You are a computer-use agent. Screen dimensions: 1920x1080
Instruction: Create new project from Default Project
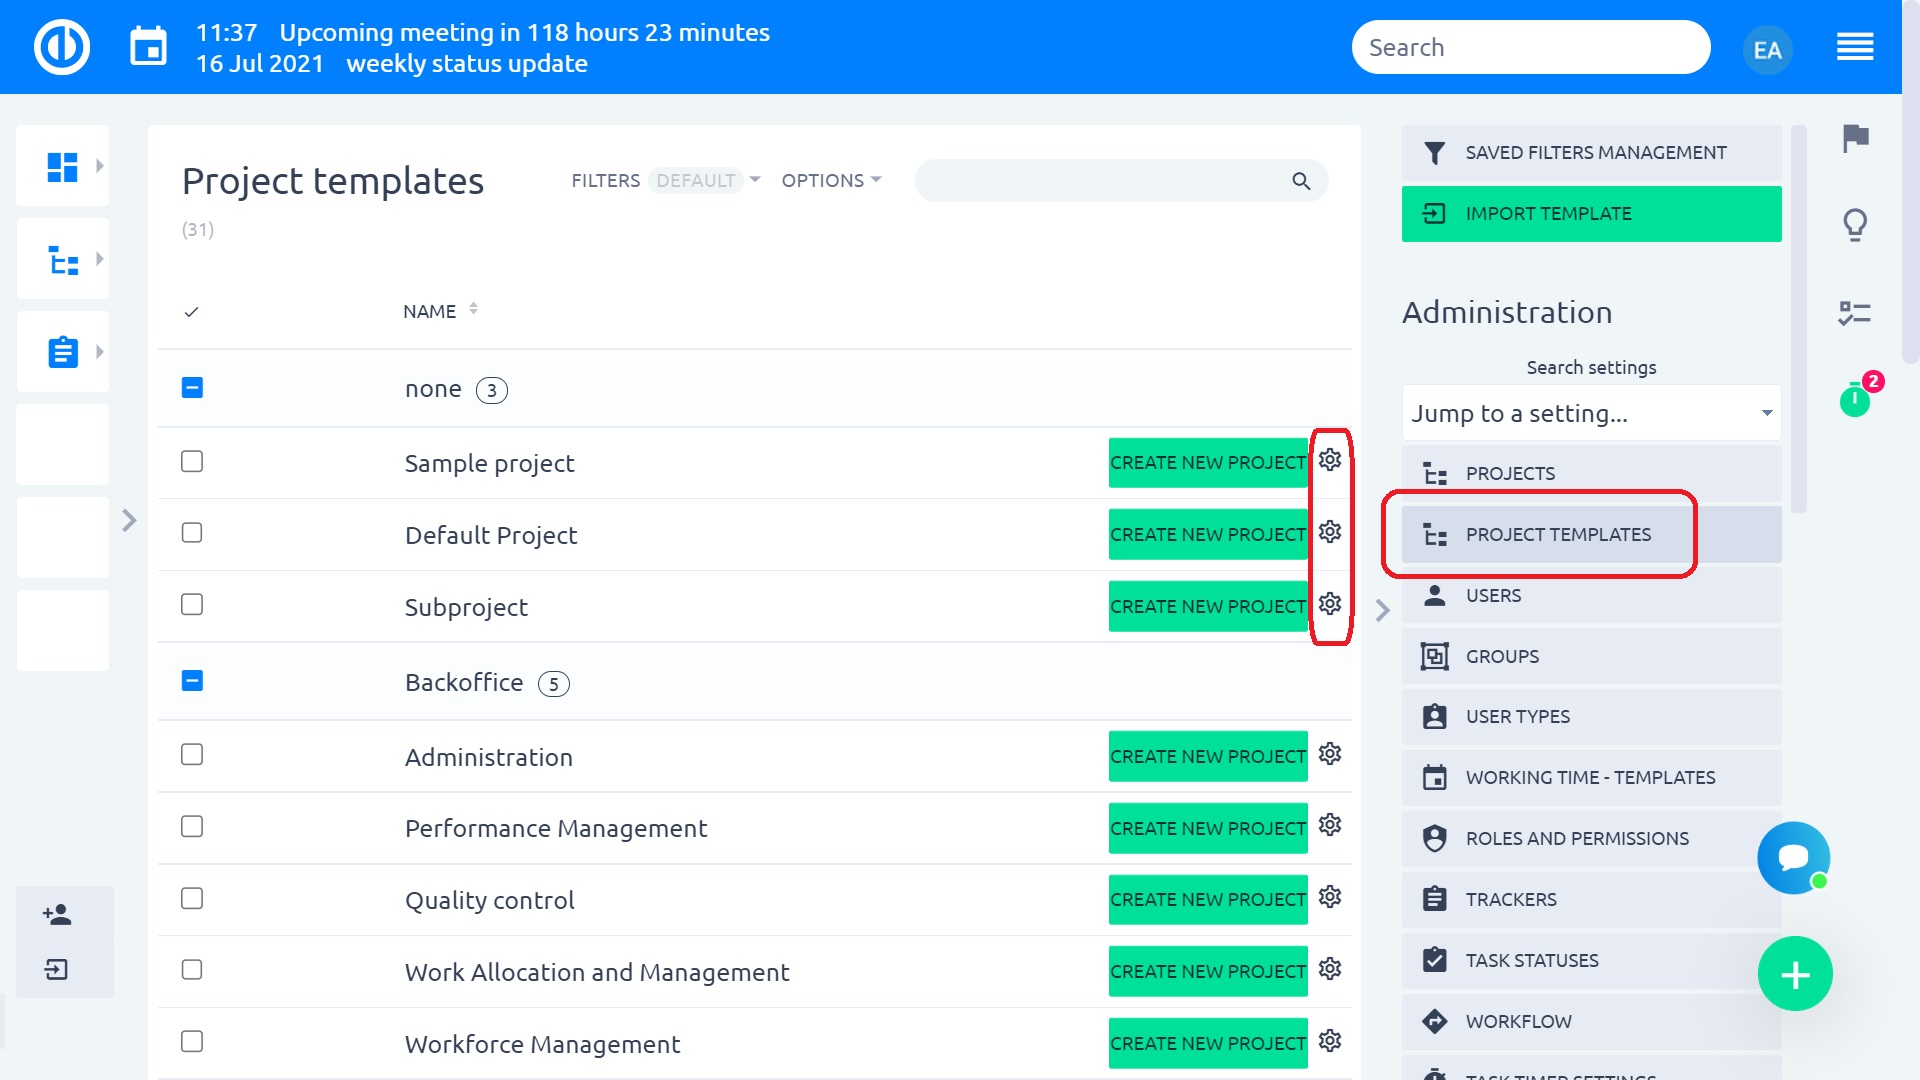click(1208, 535)
